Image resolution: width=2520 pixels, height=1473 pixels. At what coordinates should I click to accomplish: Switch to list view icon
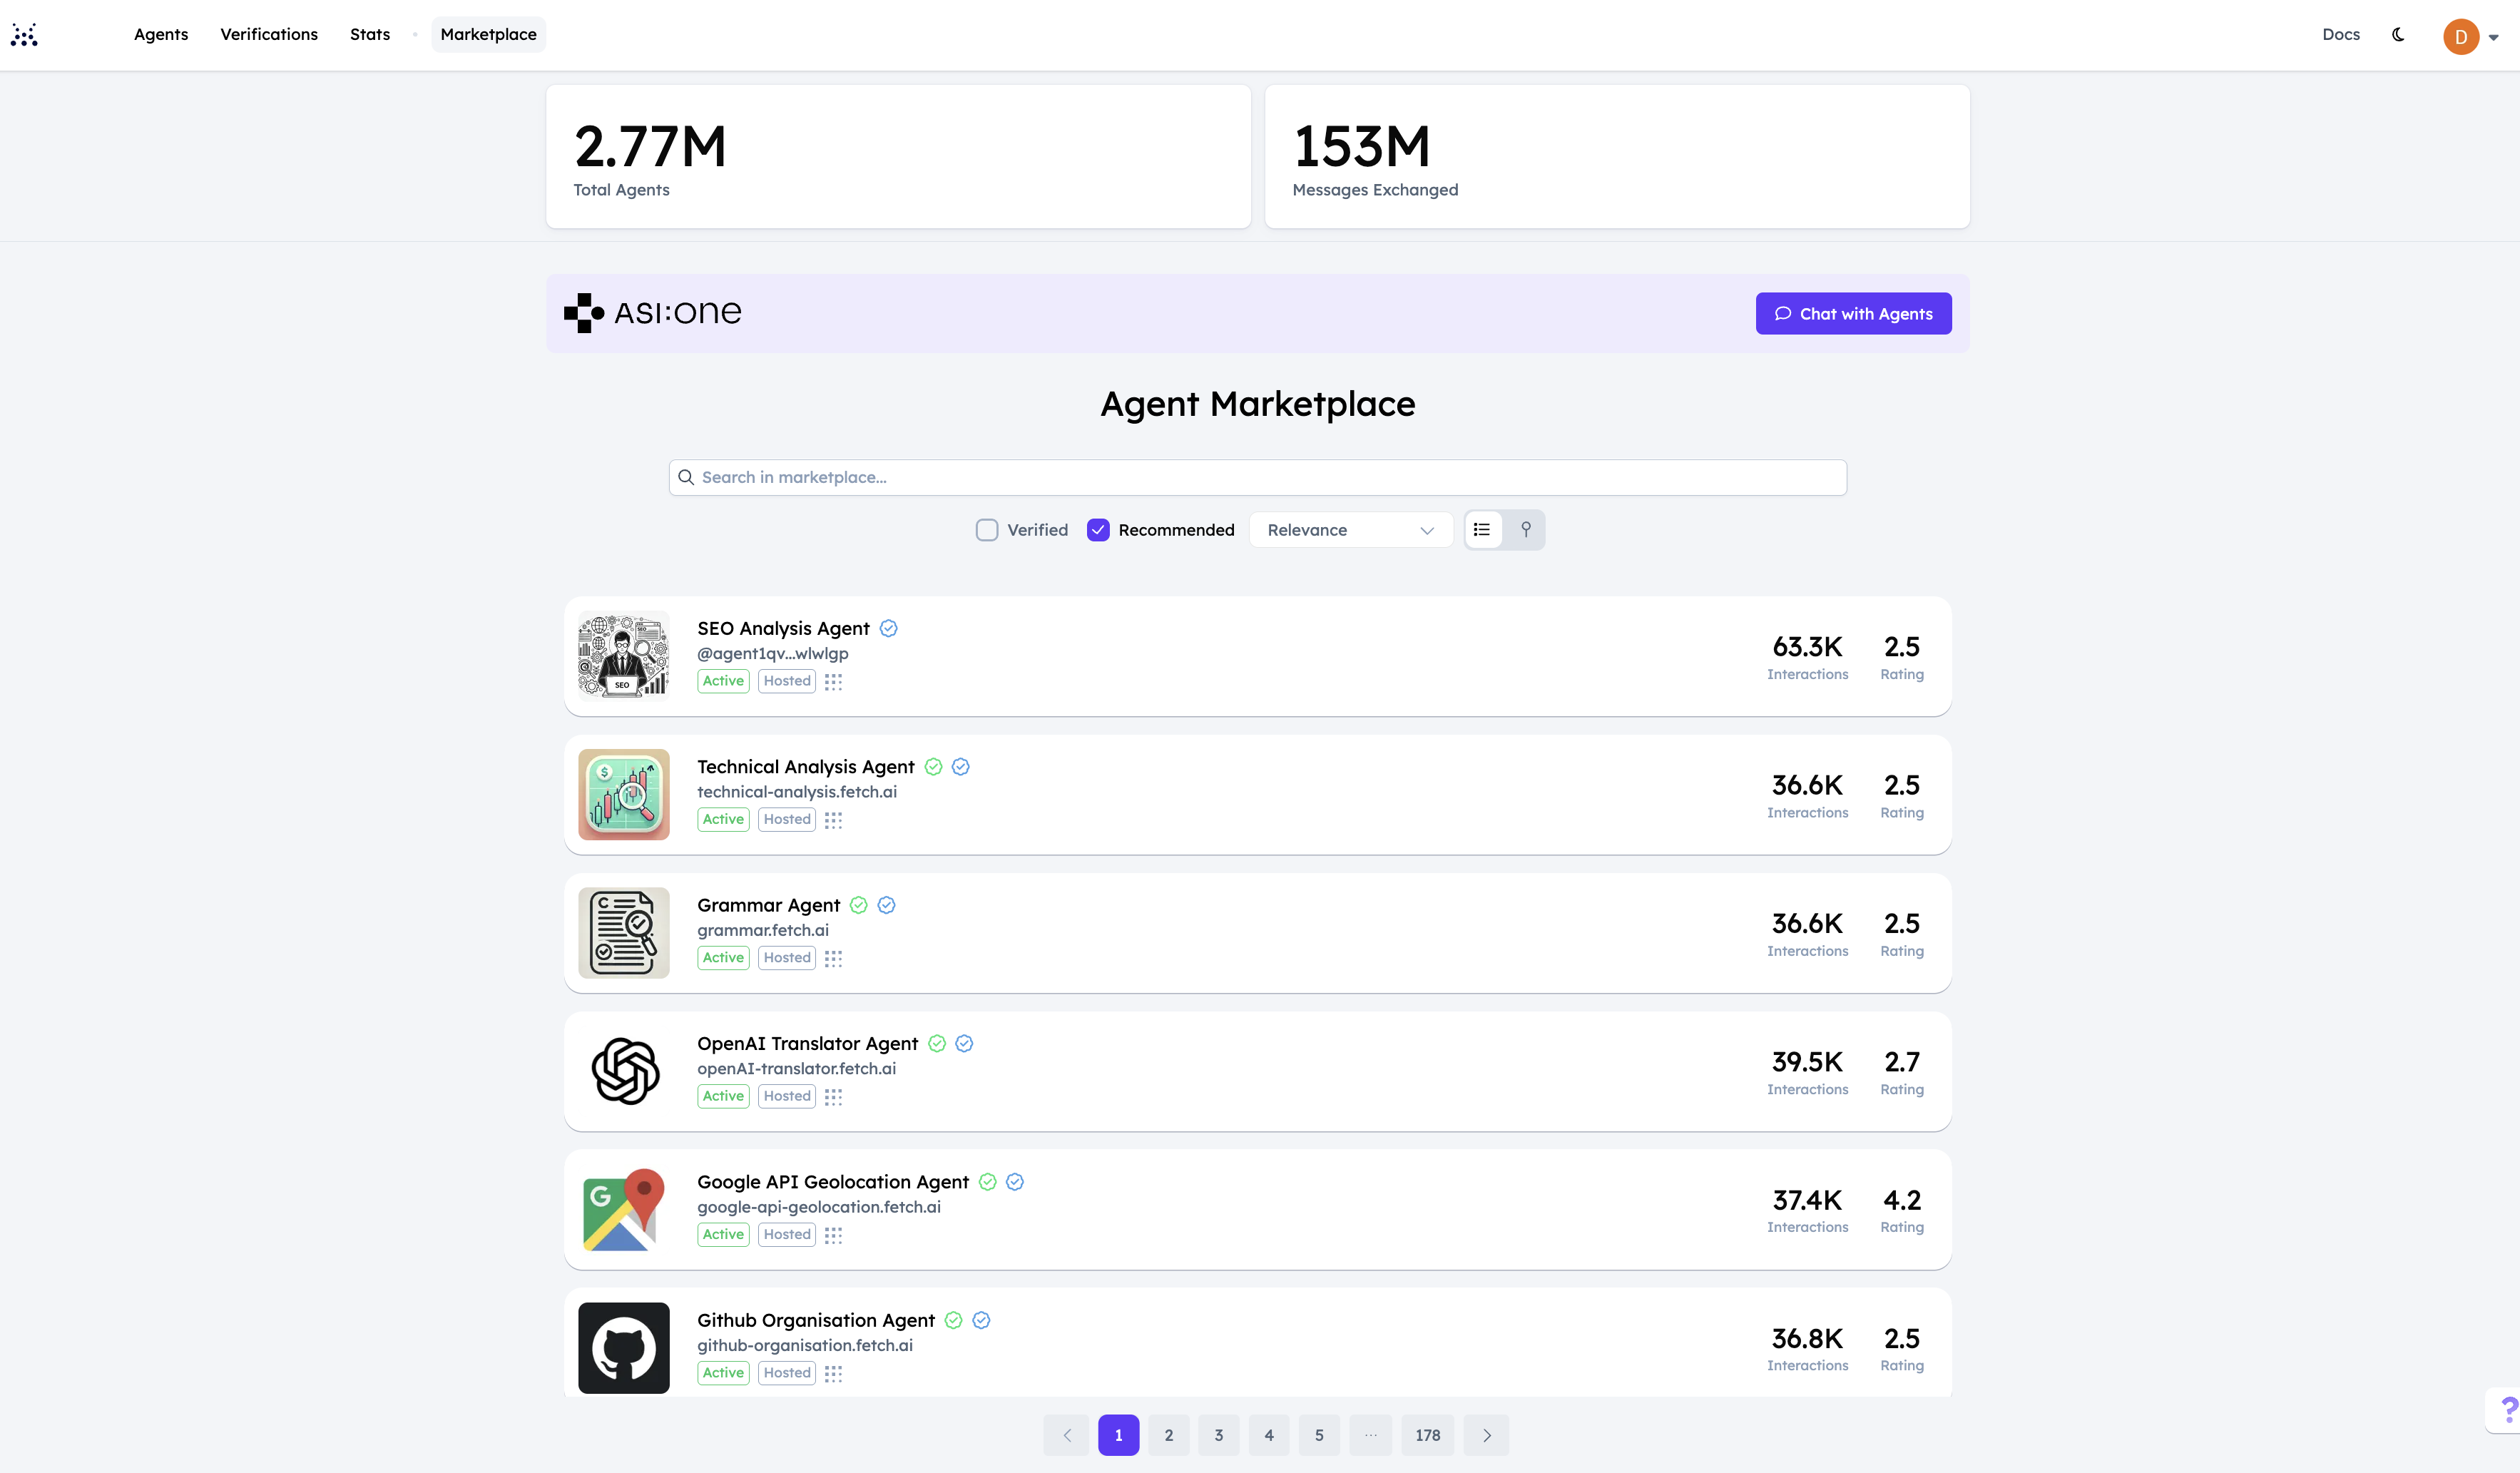(1482, 530)
